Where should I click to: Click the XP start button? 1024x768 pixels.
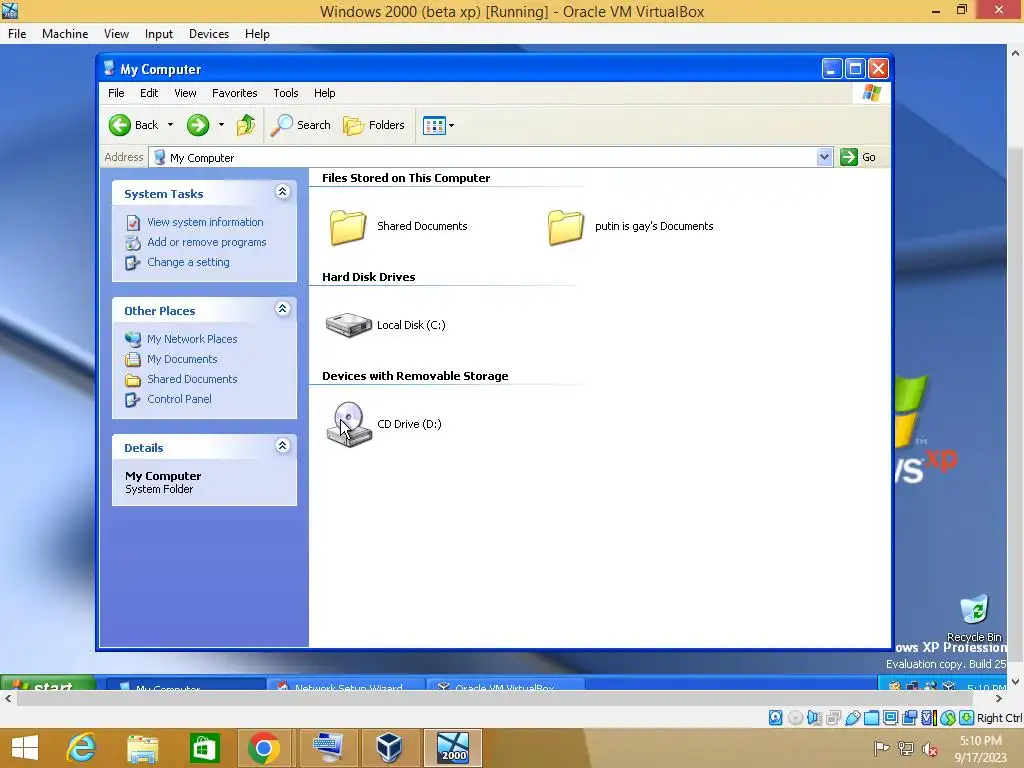click(48, 683)
